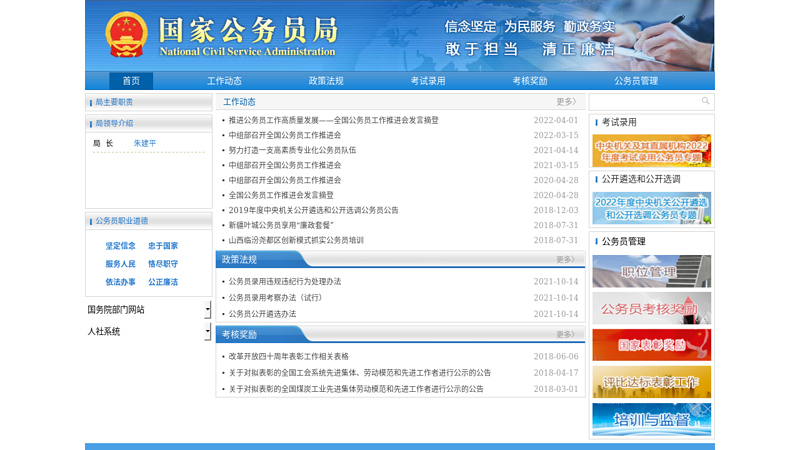Click the 服务人民 ethics link
Viewport: 800px width, 450px height.
click(120, 264)
